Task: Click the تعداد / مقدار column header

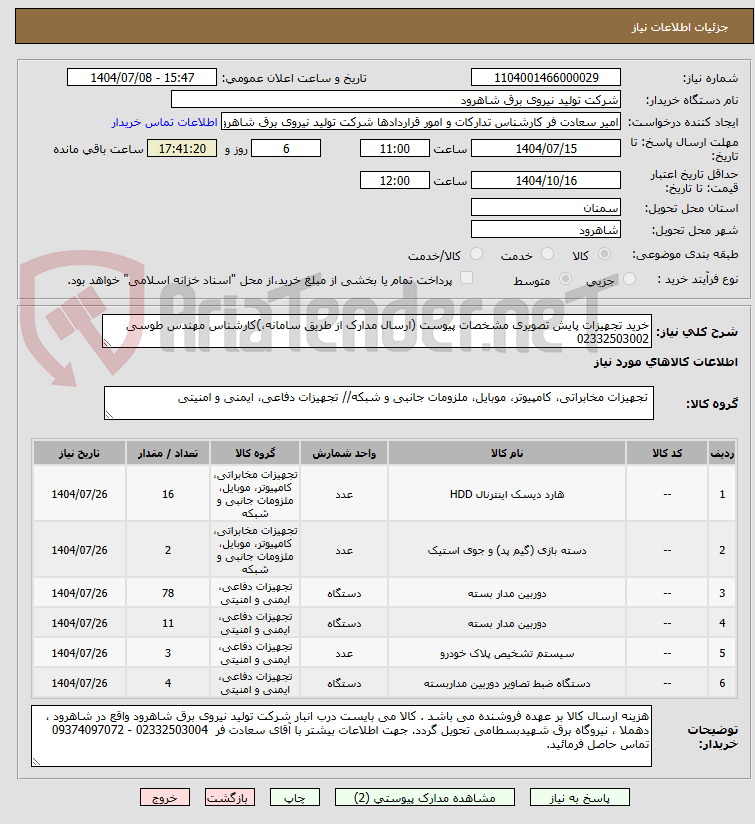Action: pos(168,453)
